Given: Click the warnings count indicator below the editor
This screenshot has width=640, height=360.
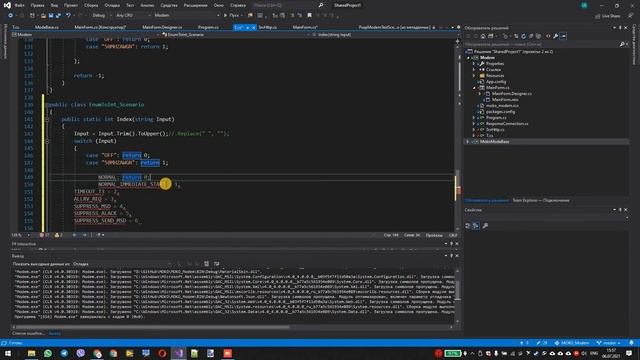Looking at the screenshot, I should point(58,235).
